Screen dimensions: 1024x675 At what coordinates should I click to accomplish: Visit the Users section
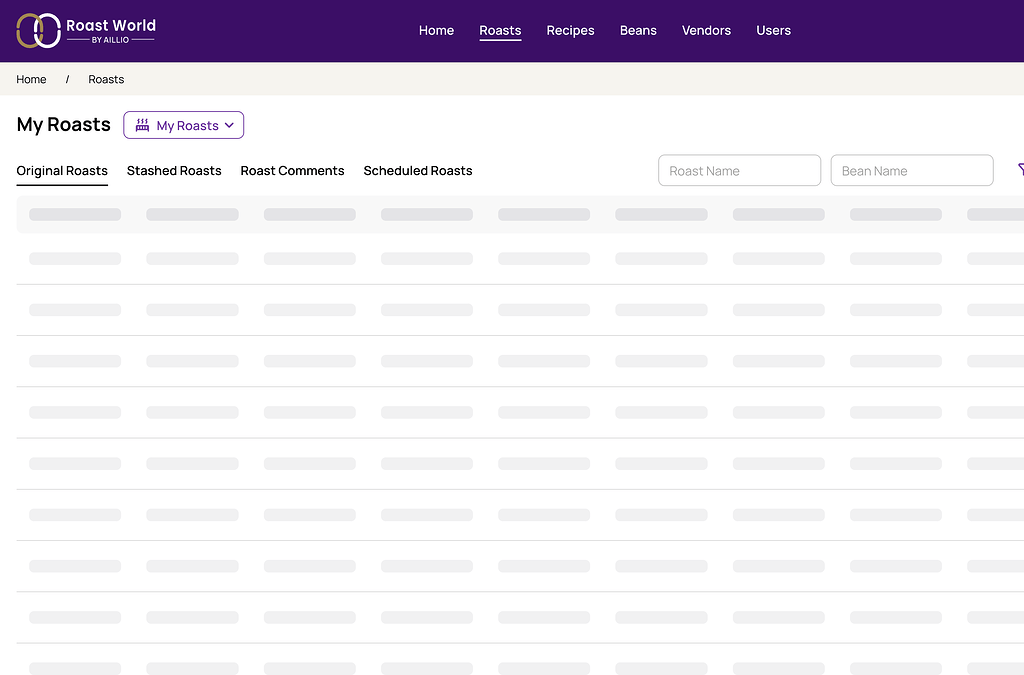point(773,30)
